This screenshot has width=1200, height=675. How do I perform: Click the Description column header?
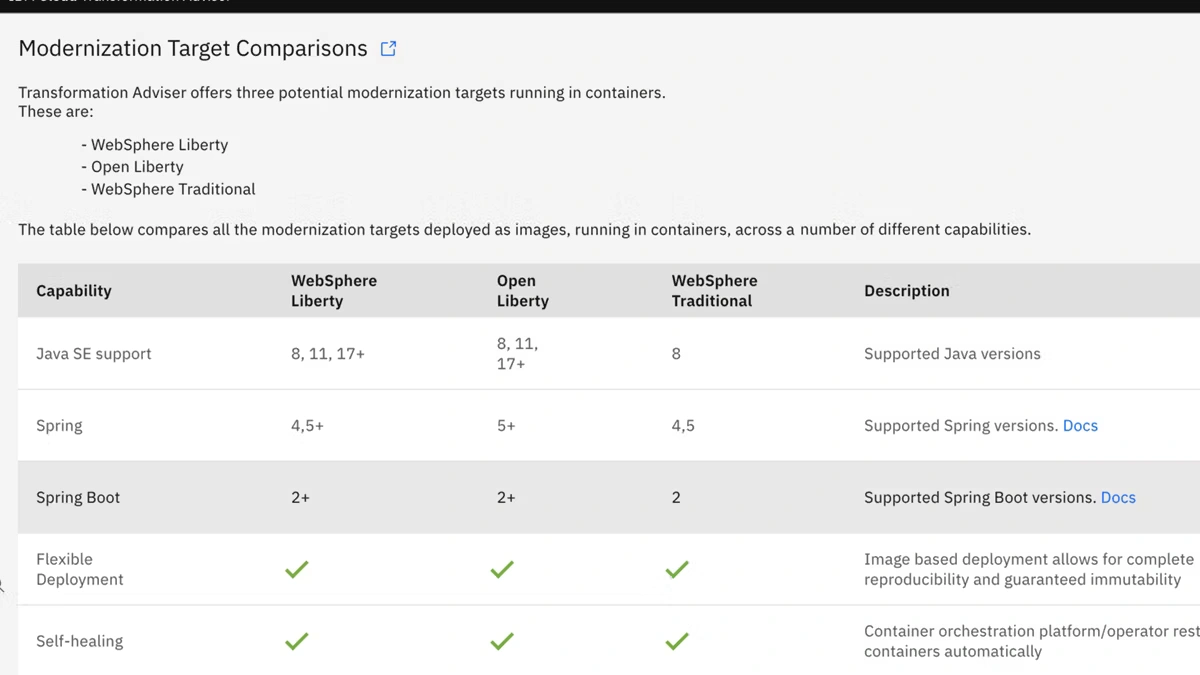[906, 291]
